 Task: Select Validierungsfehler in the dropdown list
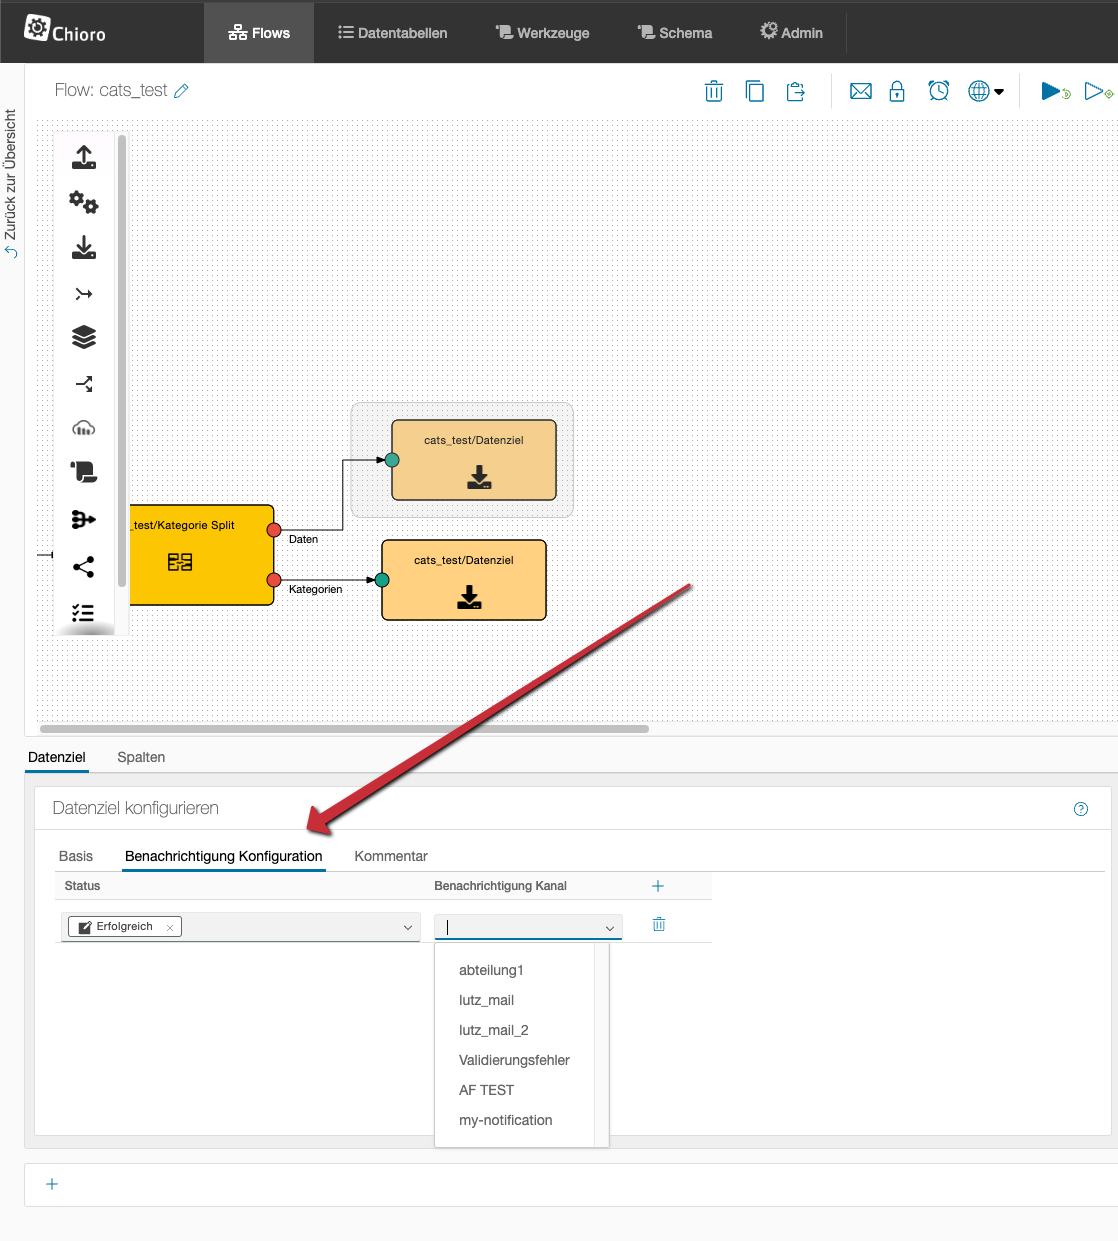click(x=514, y=1060)
